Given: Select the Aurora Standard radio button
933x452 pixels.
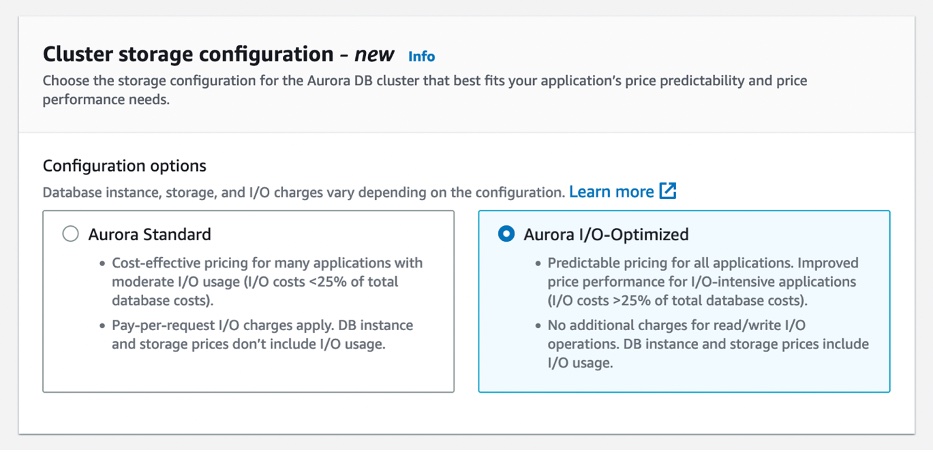Looking at the screenshot, I should [70, 234].
